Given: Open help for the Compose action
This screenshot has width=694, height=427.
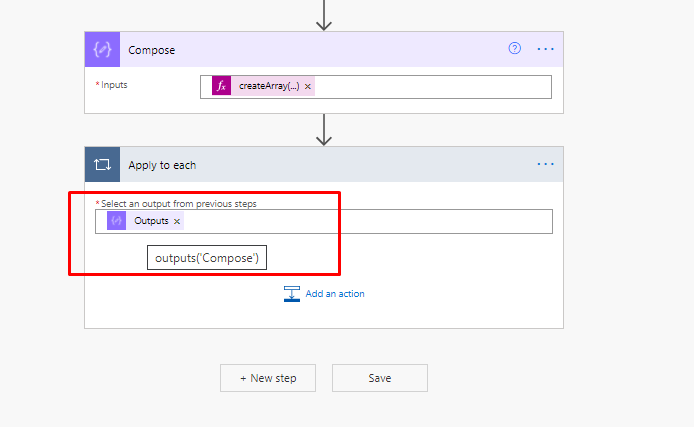Looking at the screenshot, I should (514, 48).
